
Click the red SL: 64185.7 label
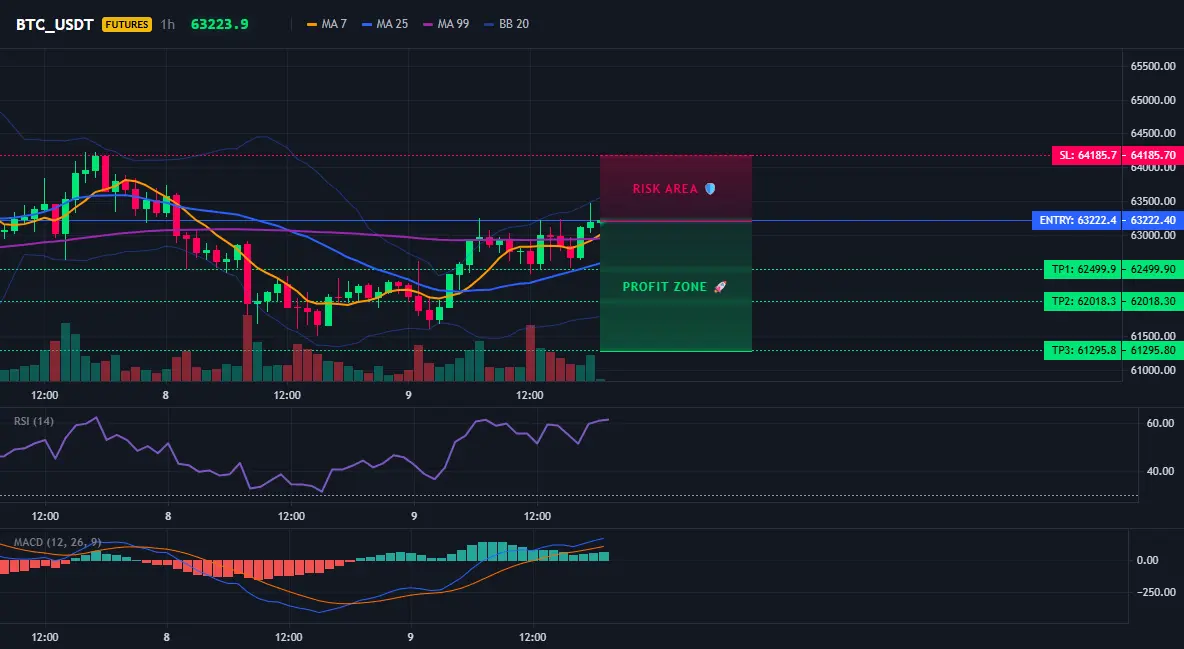point(1086,156)
